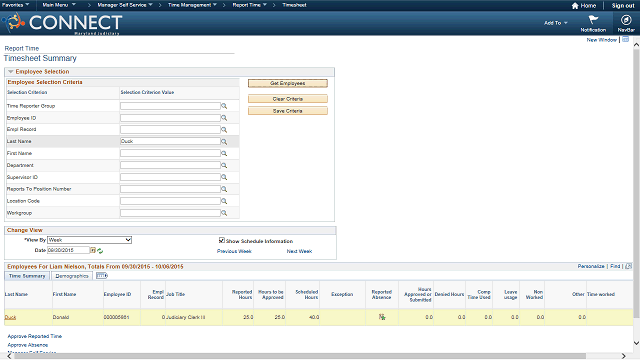The width and height of the screenshot is (640, 360).
Task: Click the Home house icon
Action: coord(575,6)
